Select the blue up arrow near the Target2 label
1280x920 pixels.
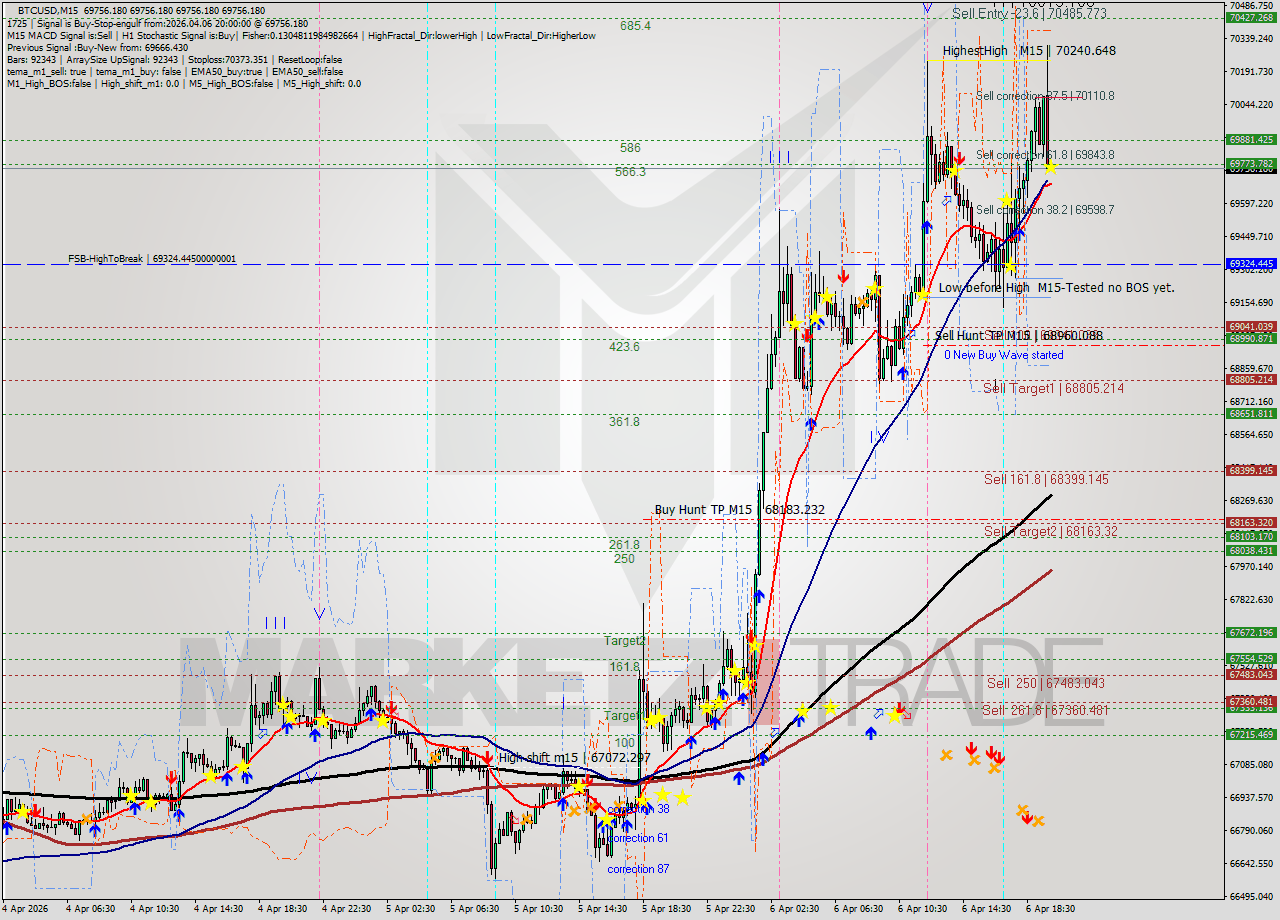pos(723,692)
